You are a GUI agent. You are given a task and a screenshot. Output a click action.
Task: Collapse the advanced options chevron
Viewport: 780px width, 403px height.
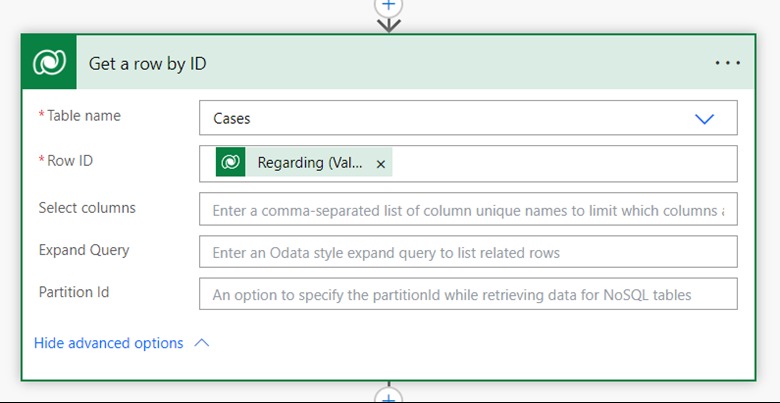coord(201,343)
